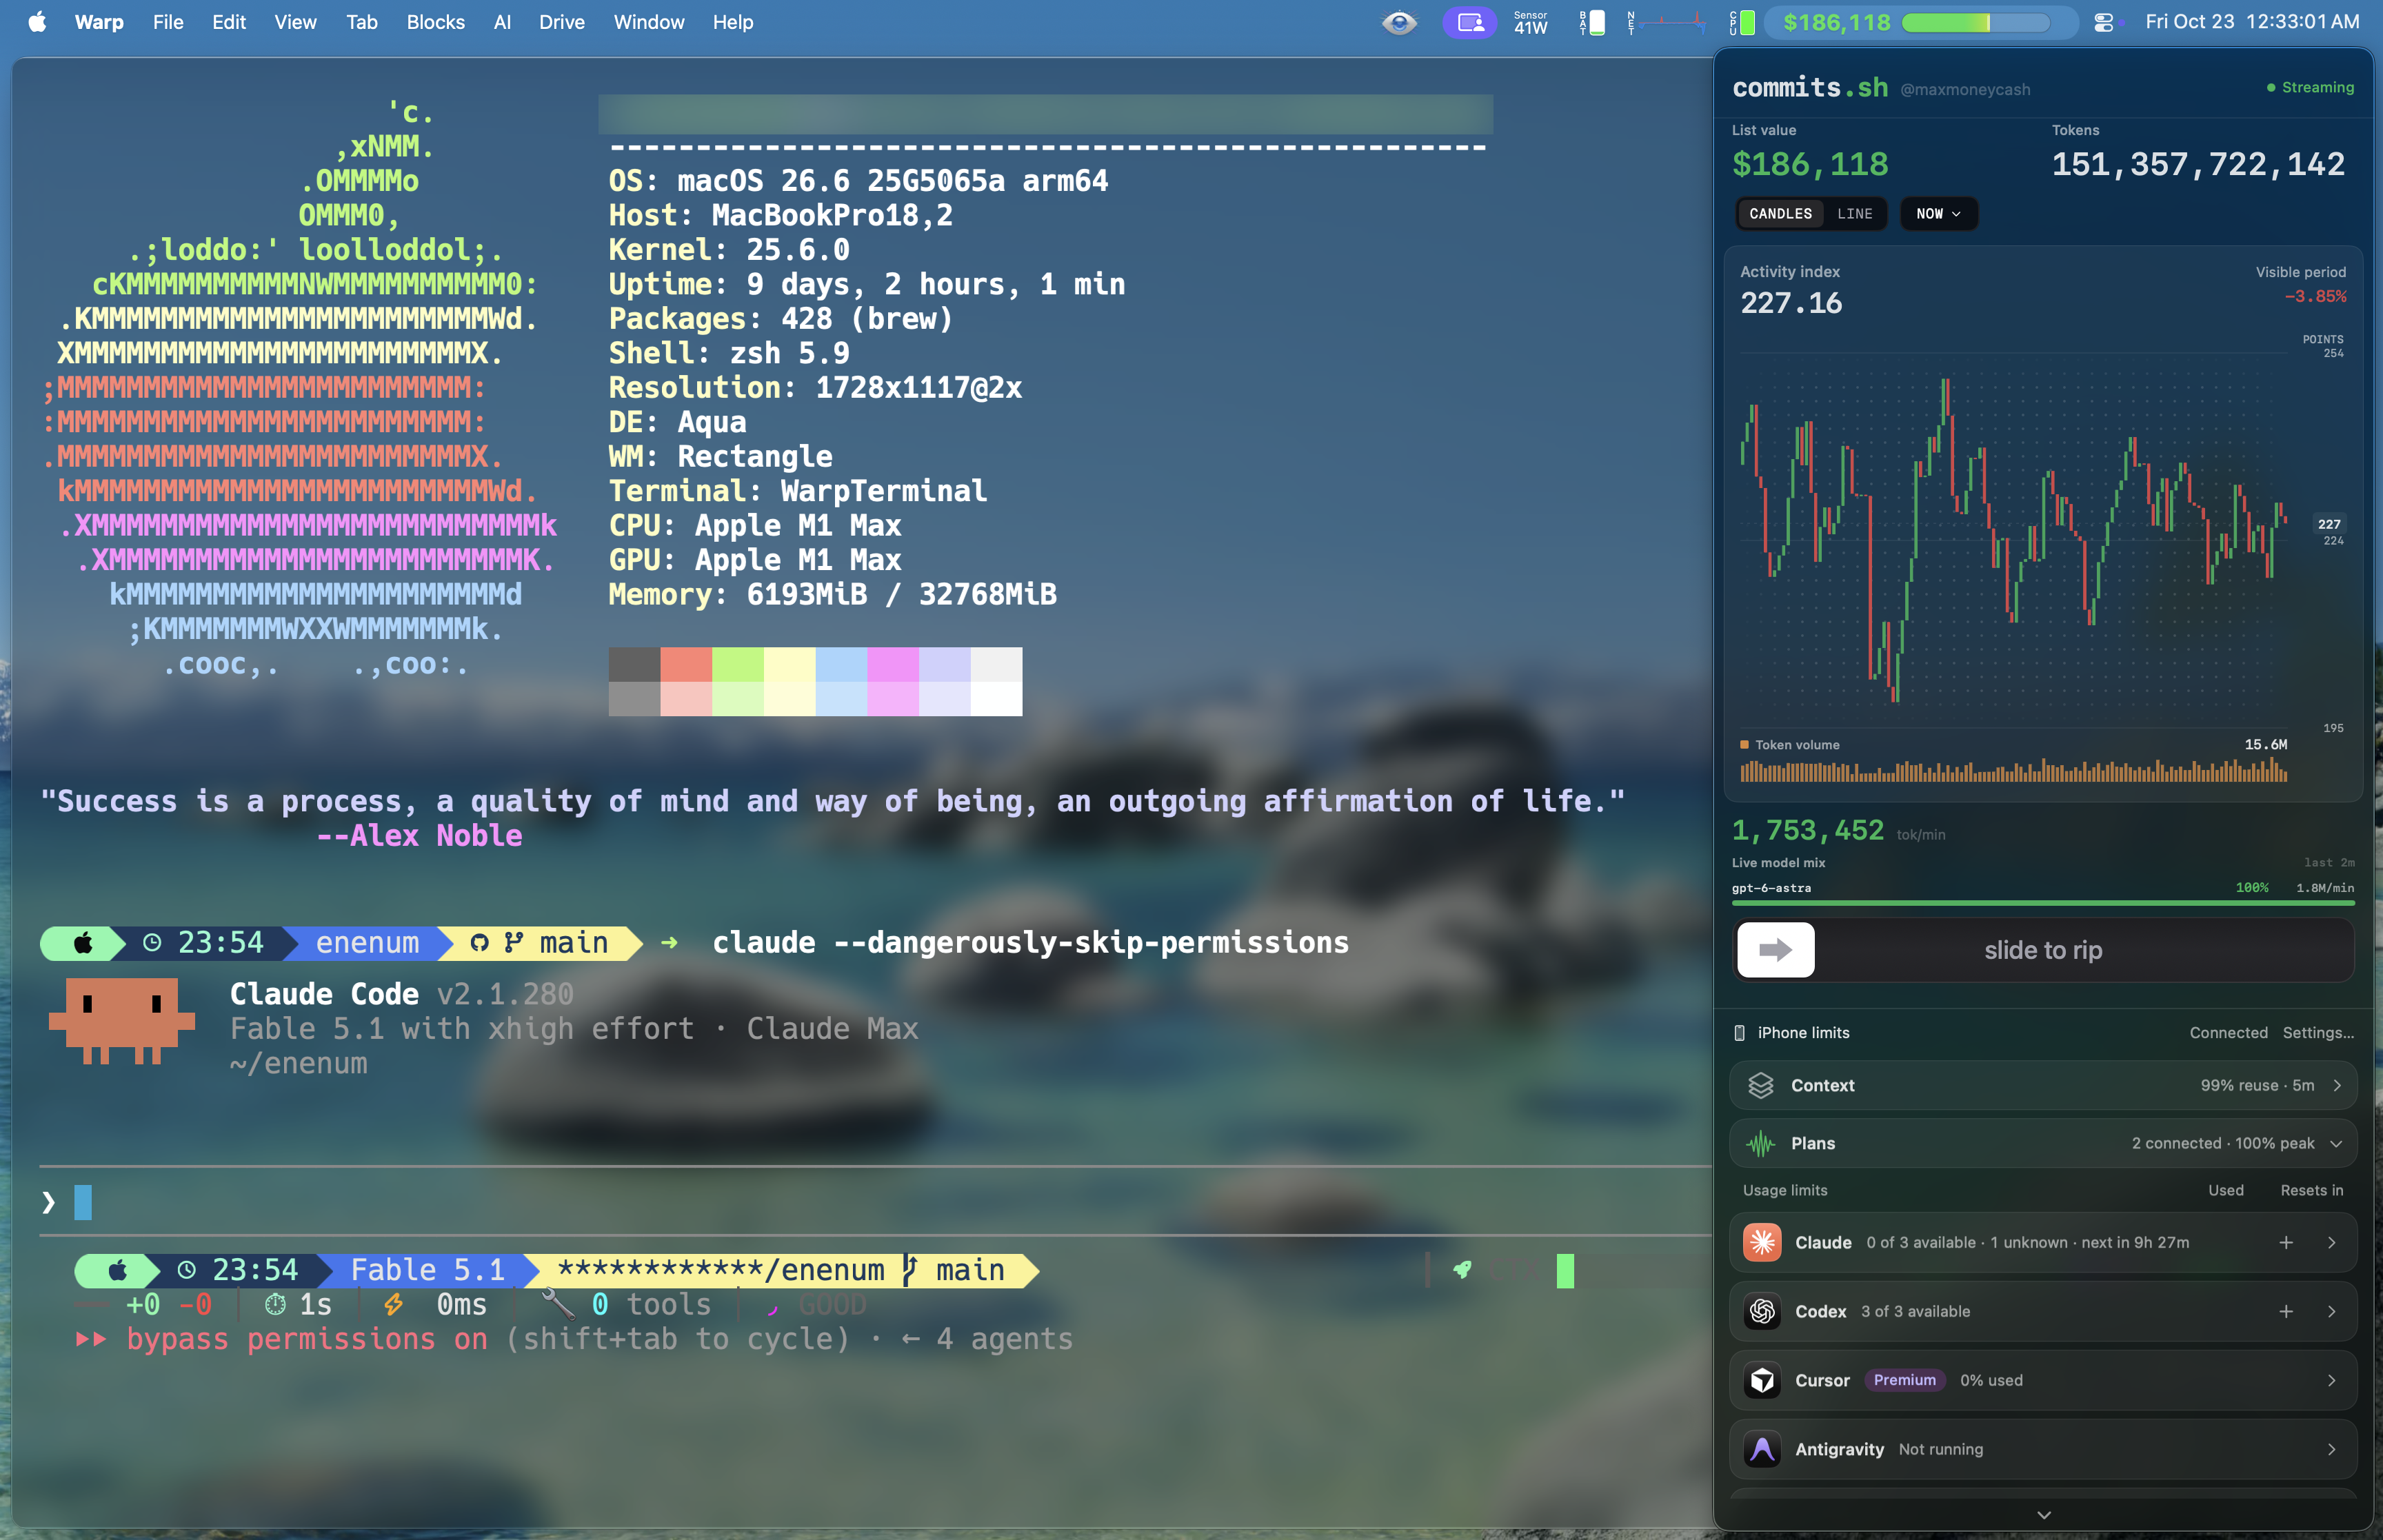Add a Codex account with plus
Screen dimensions: 2383x1540
[2286, 1312]
